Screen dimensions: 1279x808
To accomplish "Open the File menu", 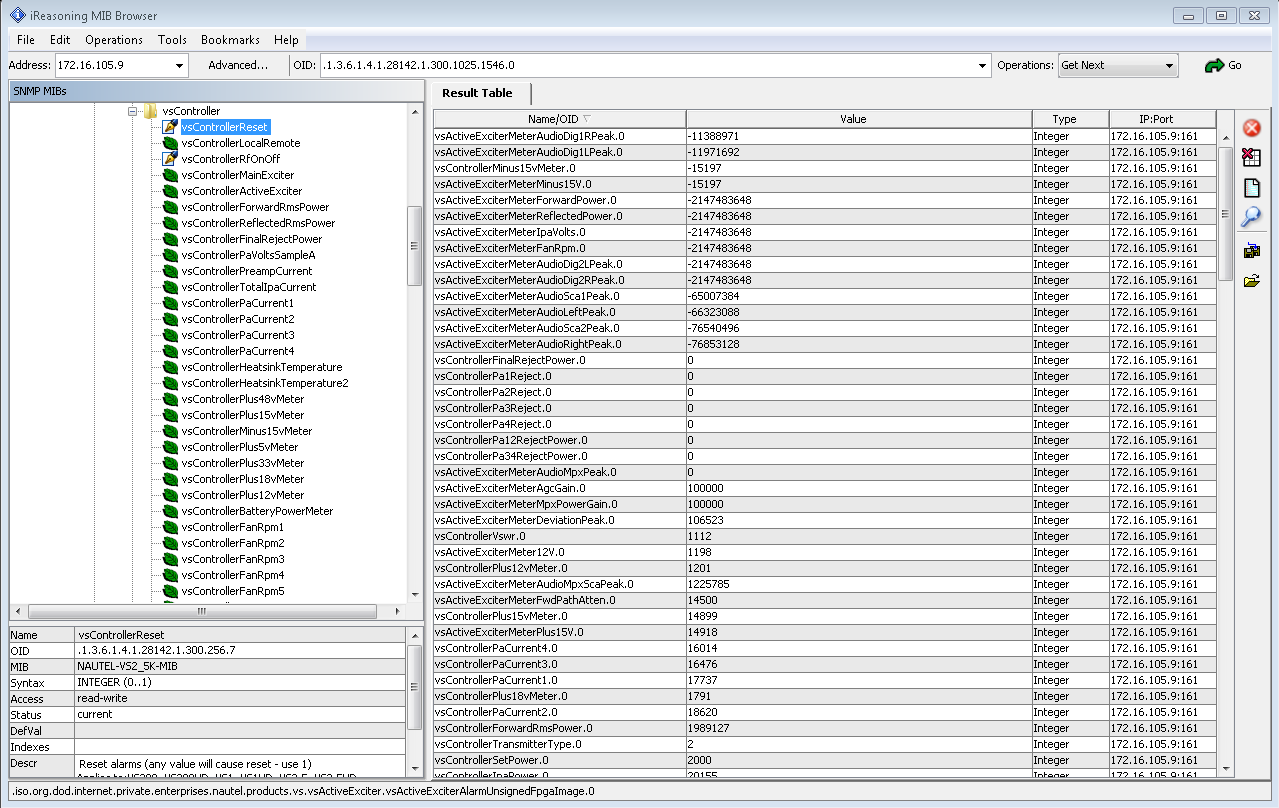I will 26,40.
